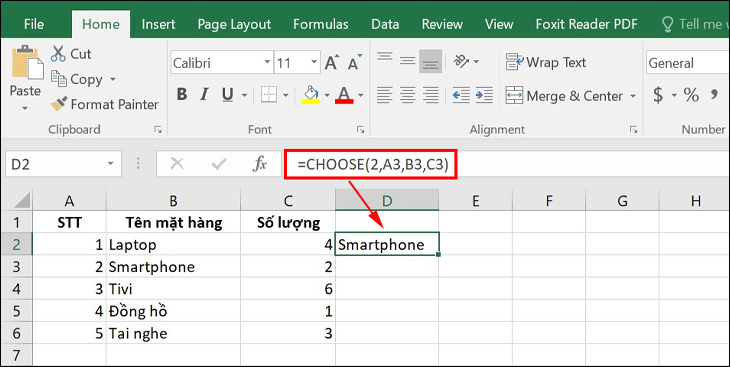Click the formula bar CHOOSE formula
The width and height of the screenshot is (730, 367).
coord(372,163)
